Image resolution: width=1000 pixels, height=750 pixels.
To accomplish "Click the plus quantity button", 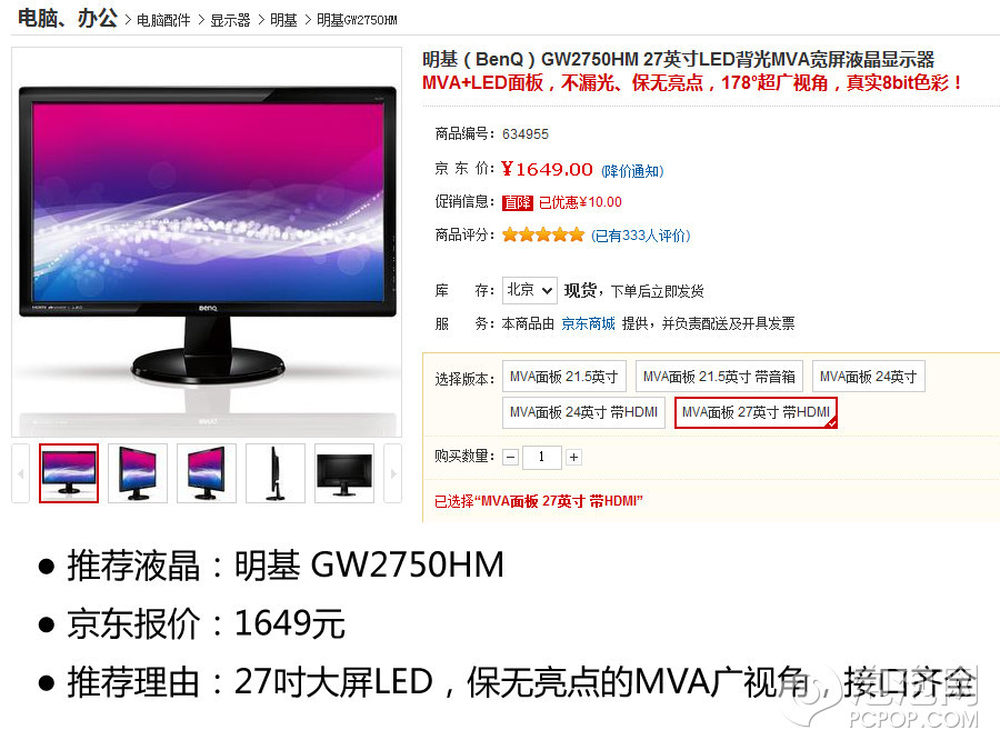I will [574, 457].
